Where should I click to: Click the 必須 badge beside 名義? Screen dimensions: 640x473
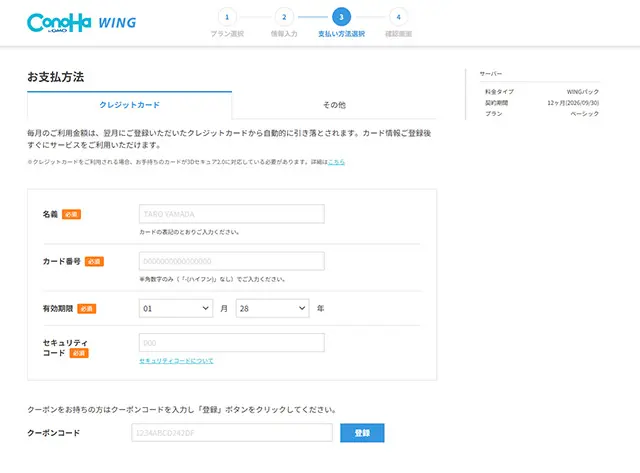[x=71, y=214]
